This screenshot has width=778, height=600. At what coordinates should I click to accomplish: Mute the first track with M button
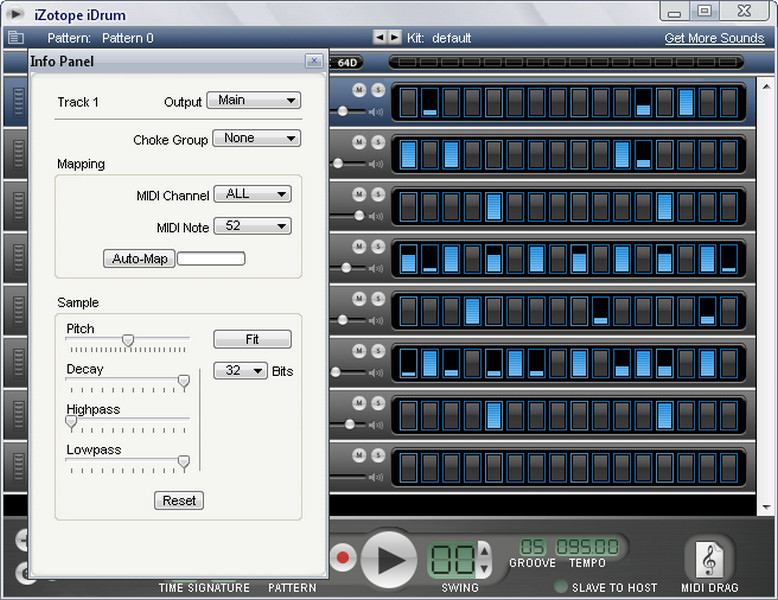(x=360, y=90)
